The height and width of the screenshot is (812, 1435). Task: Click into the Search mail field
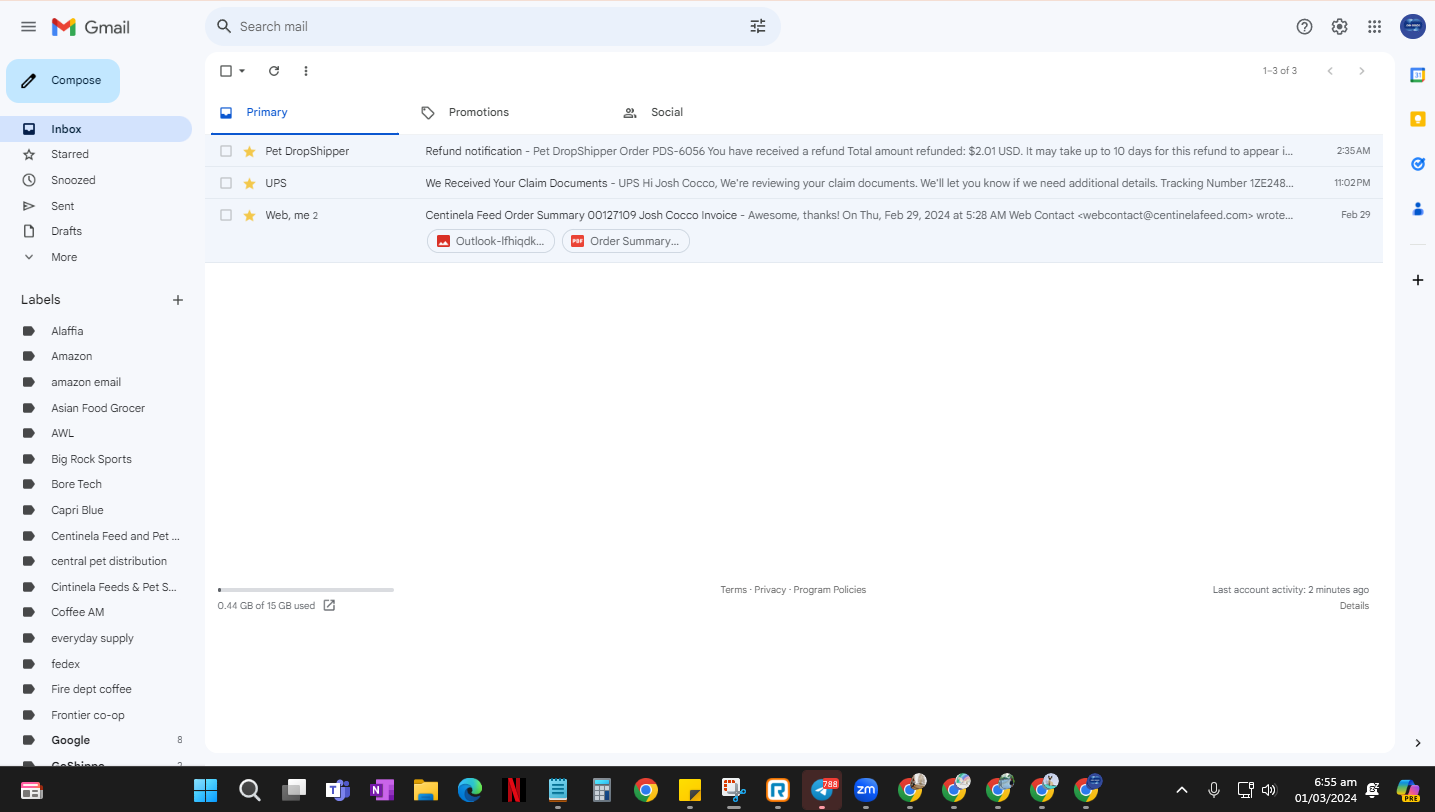click(x=492, y=27)
